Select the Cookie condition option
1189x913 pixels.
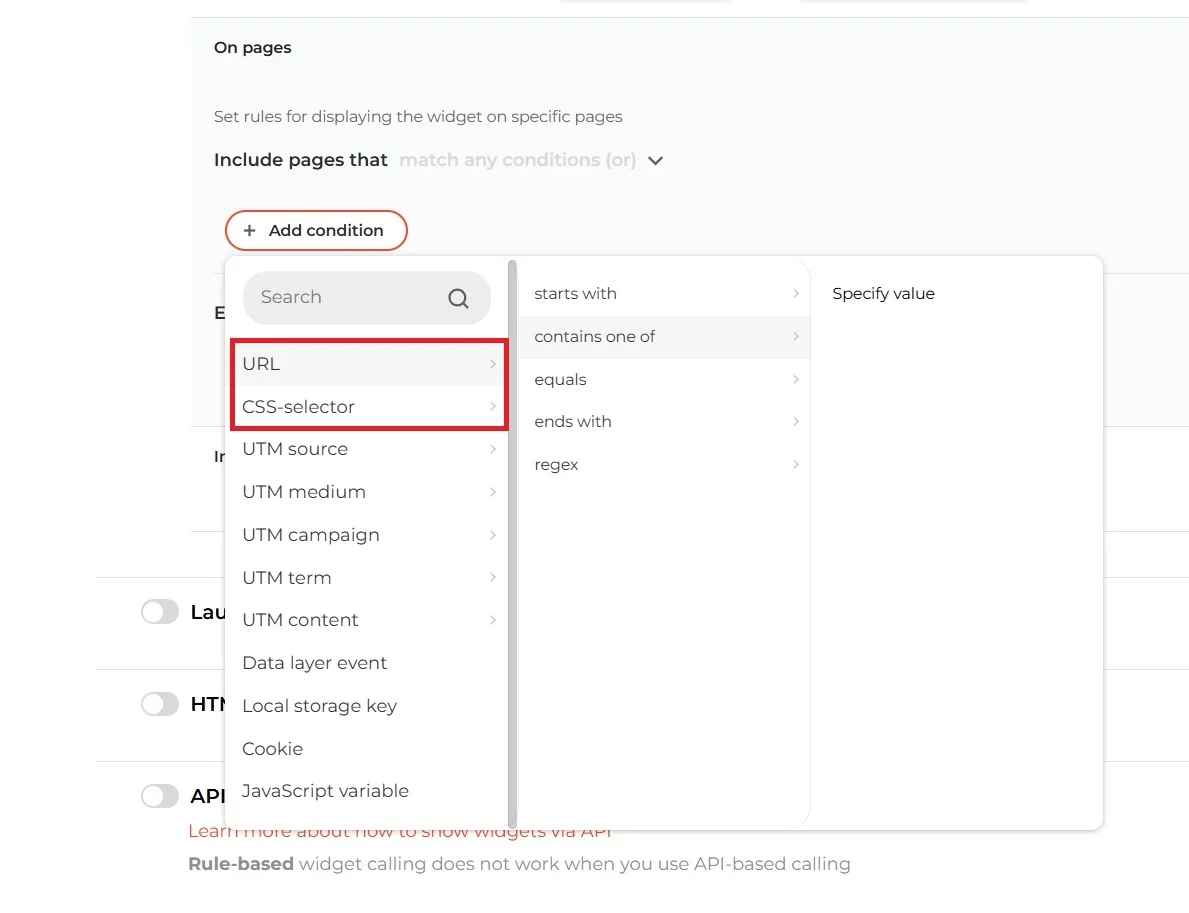point(272,748)
